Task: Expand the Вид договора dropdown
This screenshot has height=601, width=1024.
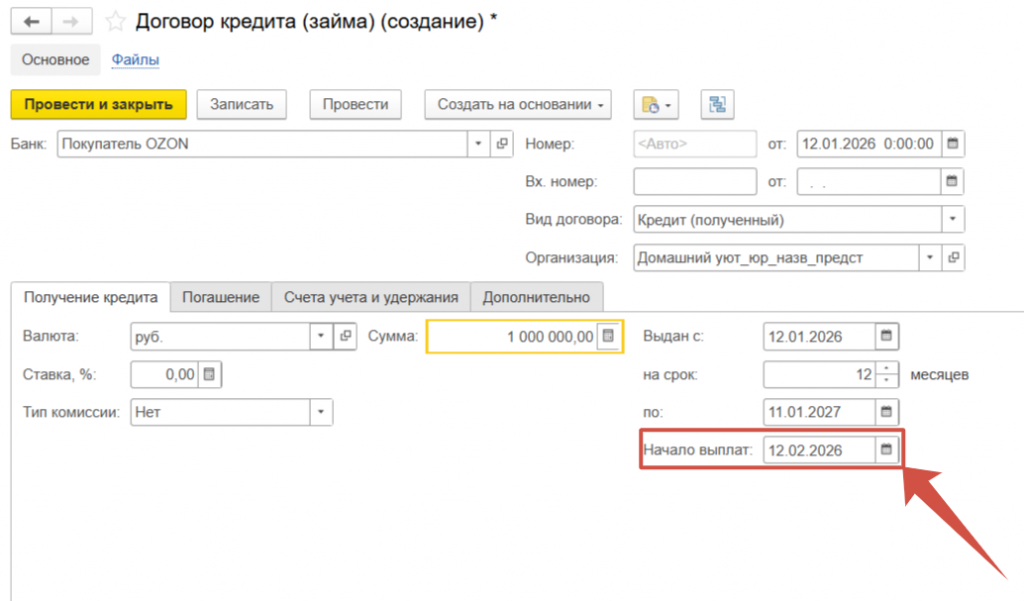Action: (953, 219)
